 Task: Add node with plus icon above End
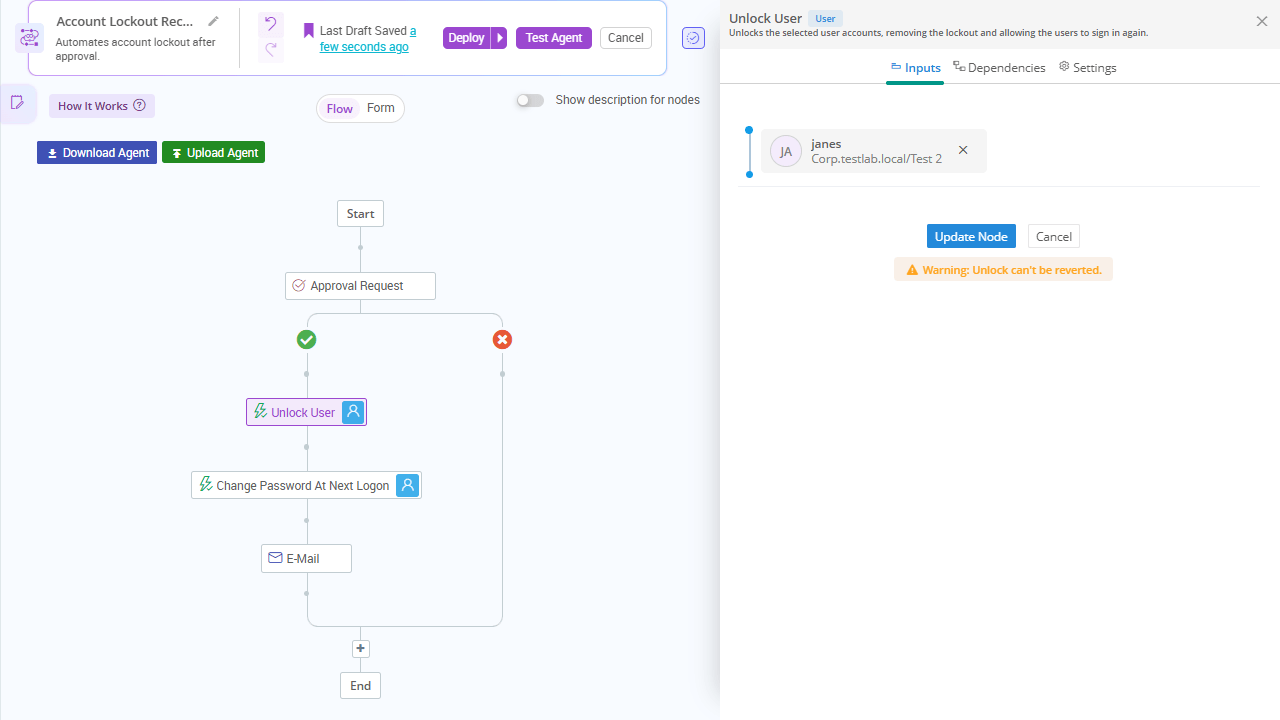tap(361, 649)
